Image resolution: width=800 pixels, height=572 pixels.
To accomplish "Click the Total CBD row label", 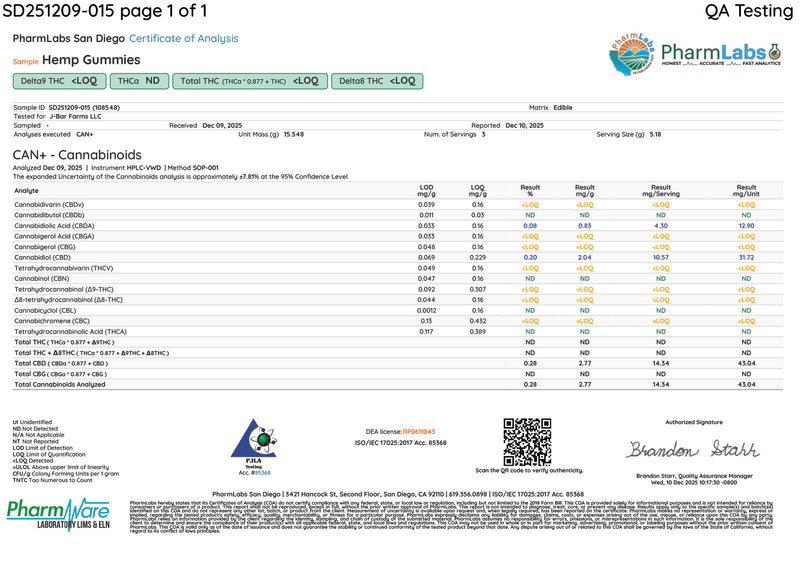I will pos(61,364).
